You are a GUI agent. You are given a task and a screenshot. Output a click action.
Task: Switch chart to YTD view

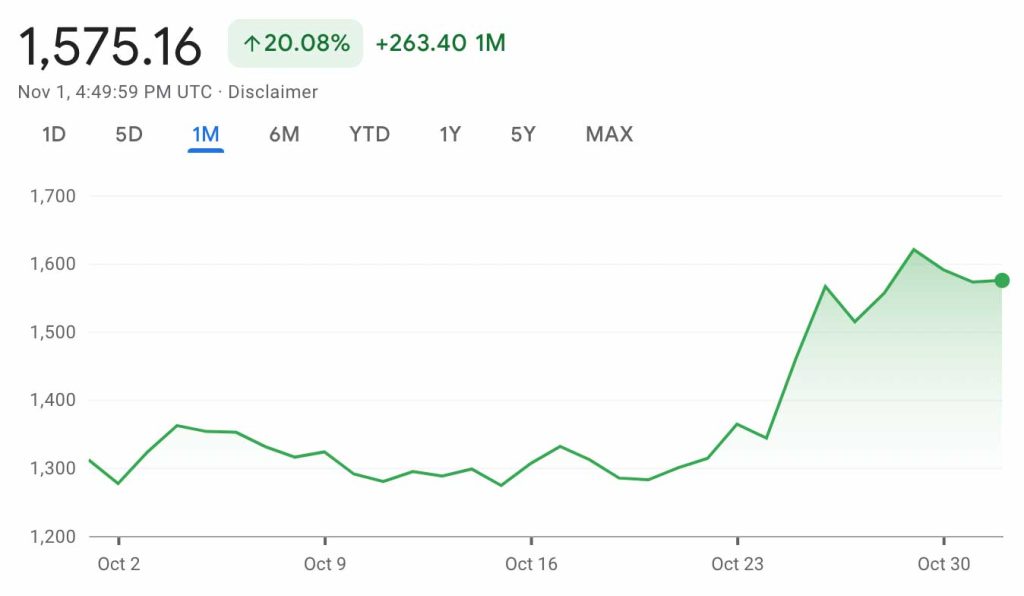[369, 134]
